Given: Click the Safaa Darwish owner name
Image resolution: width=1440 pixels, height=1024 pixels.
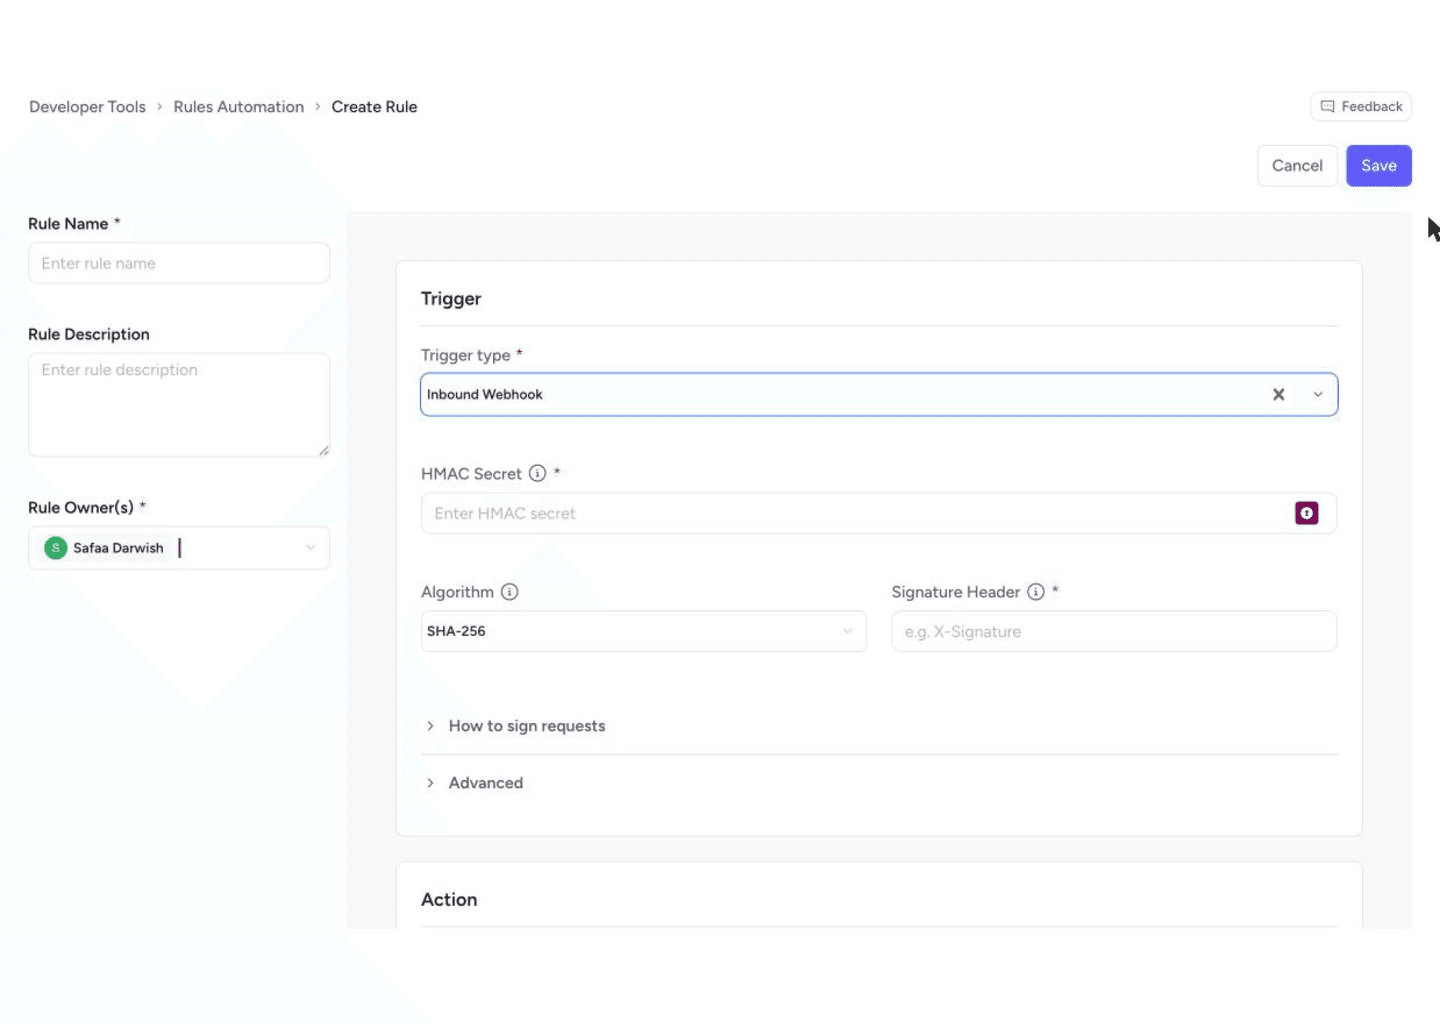Looking at the screenshot, I should (118, 548).
